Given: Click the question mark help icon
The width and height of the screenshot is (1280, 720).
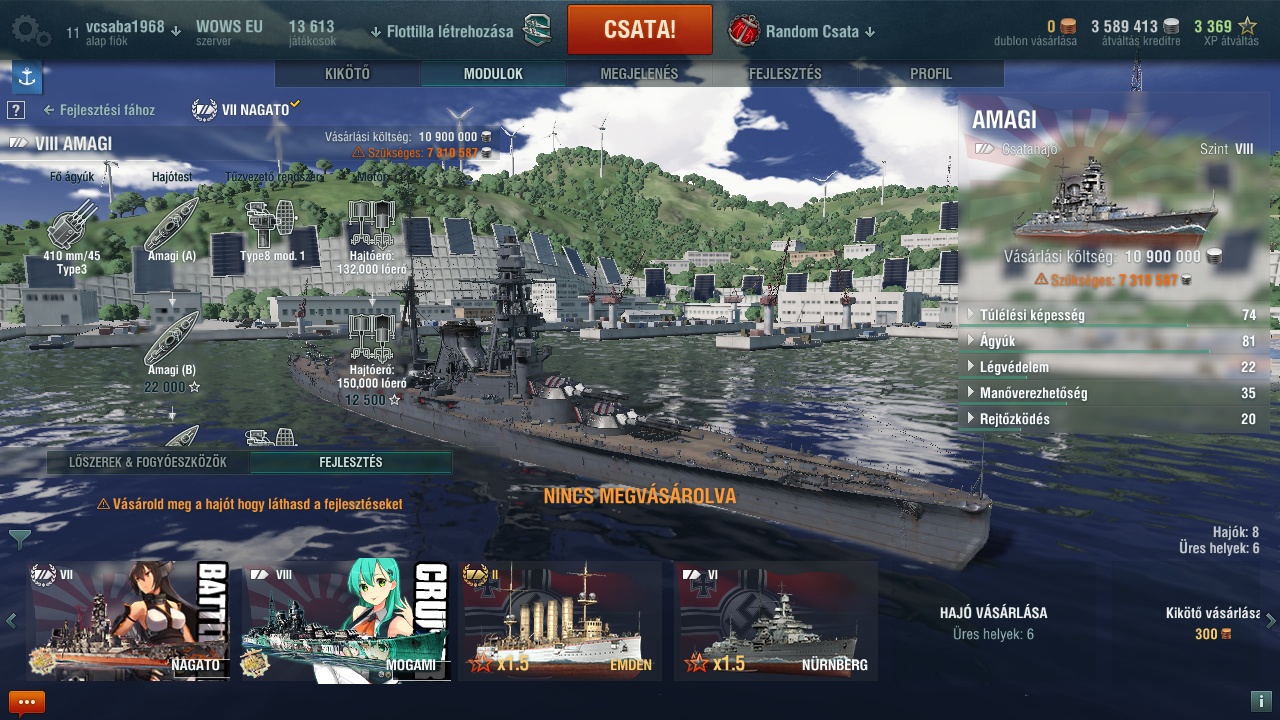Looking at the screenshot, I should click(16, 110).
